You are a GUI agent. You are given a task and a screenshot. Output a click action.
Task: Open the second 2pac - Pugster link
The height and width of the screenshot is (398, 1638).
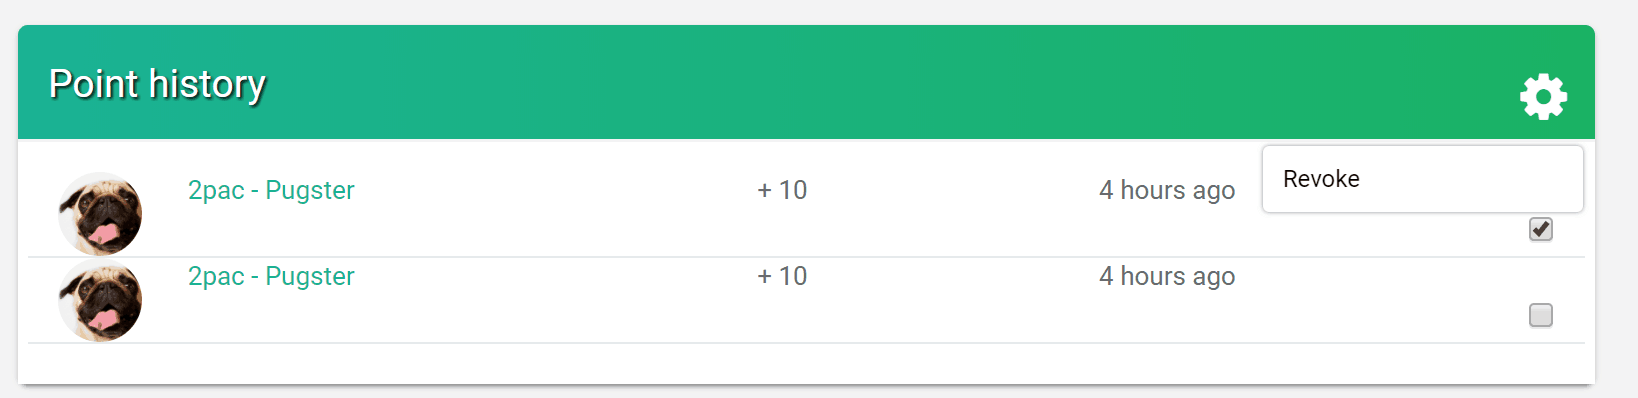tap(271, 276)
